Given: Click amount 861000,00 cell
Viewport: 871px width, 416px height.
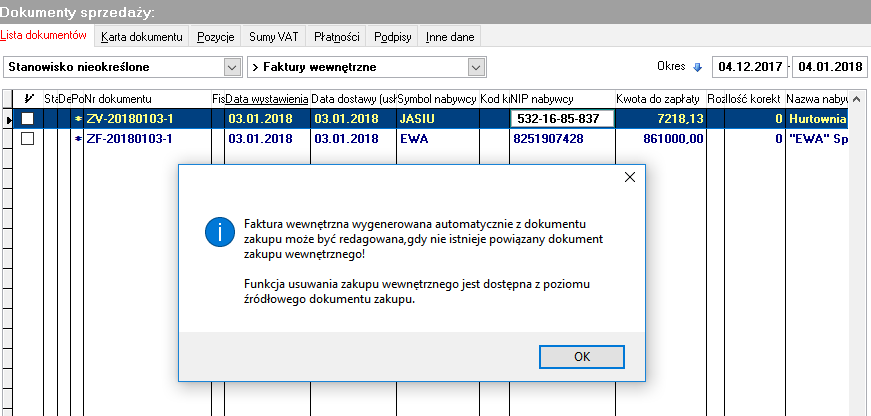Looking at the screenshot, I should (660, 139).
